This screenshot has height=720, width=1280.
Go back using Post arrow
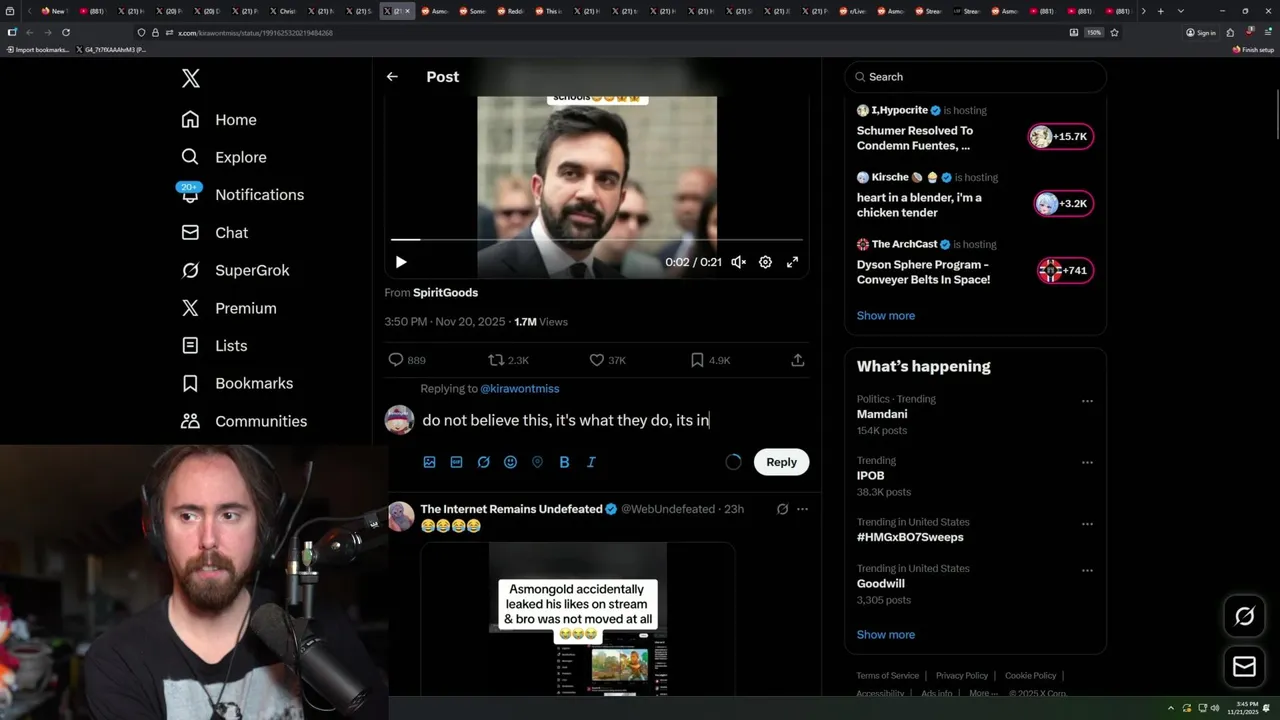[x=392, y=77]
